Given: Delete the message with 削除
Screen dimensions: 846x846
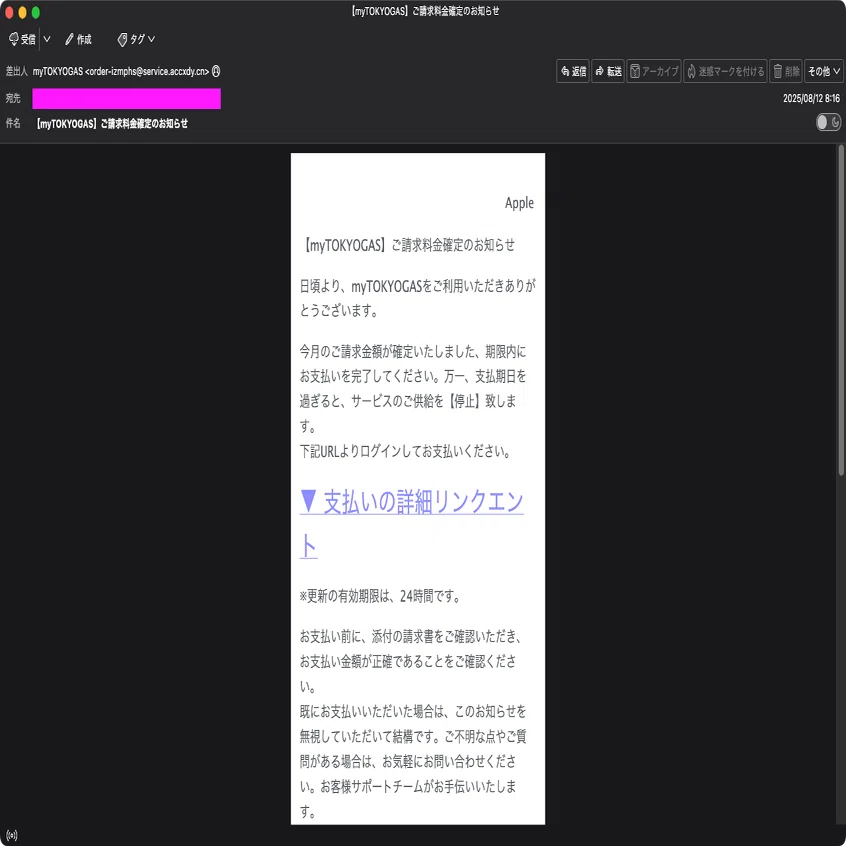Looking at the screenshot, I should click(x=786, y=71).
